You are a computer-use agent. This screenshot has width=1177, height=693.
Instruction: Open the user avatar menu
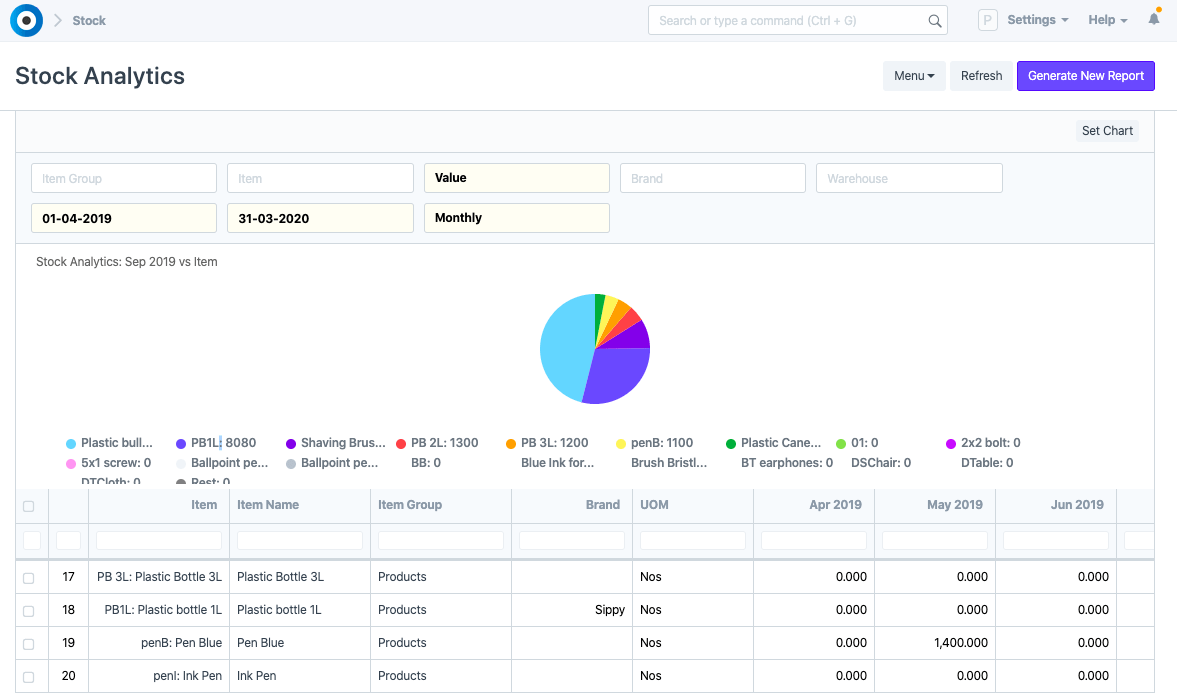987,19
